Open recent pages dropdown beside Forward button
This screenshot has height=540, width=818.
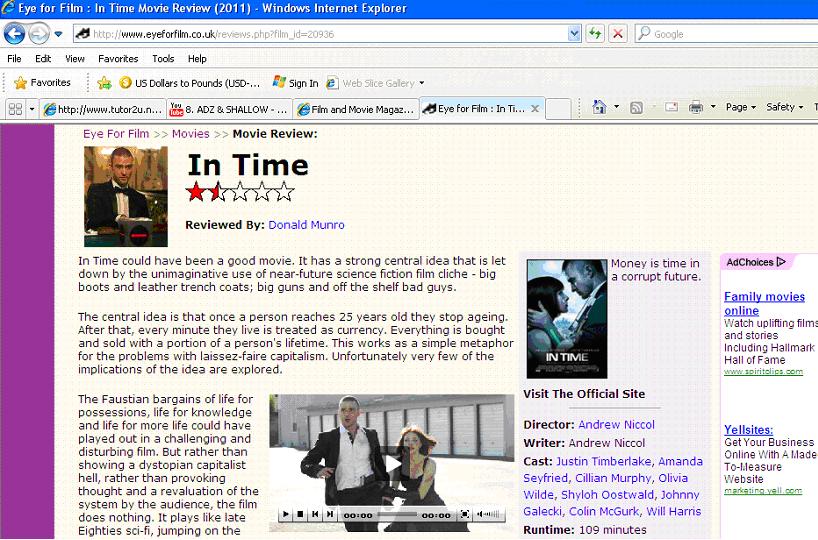(x=58, y=34)
